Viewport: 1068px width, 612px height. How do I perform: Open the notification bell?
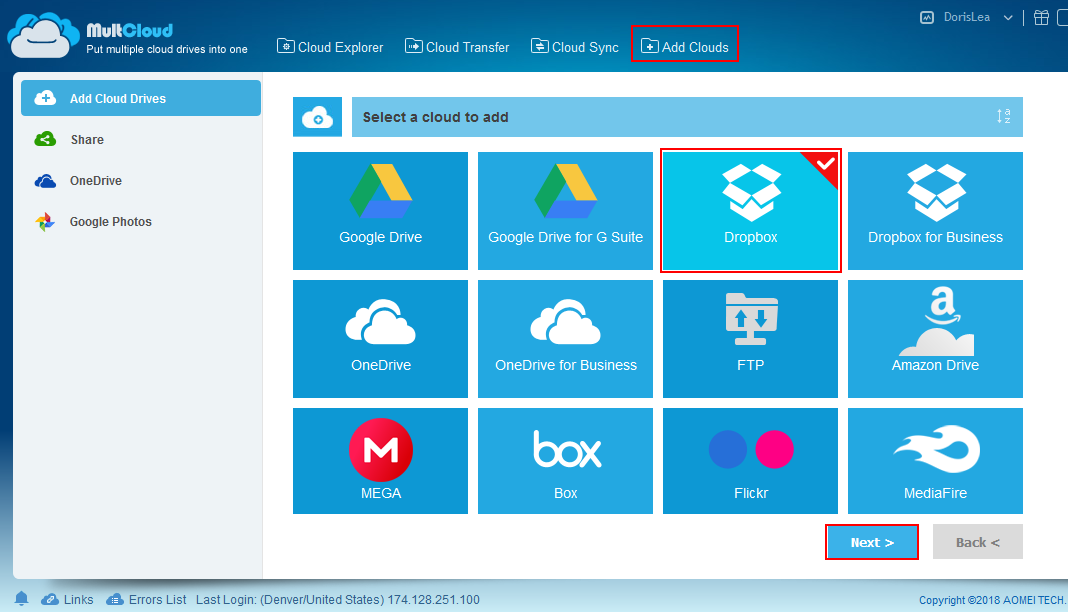22,598
